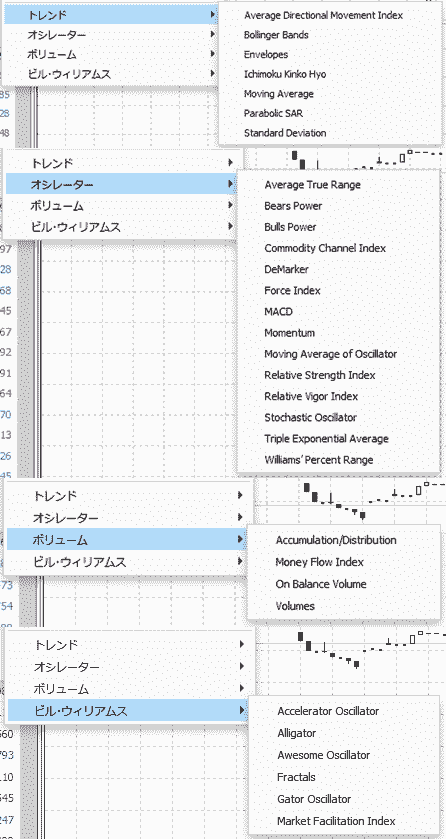Image resolution: width=446 pixels, height=839 pixels.
Task: Select the Alligator indicator
Action: point(296,733)
